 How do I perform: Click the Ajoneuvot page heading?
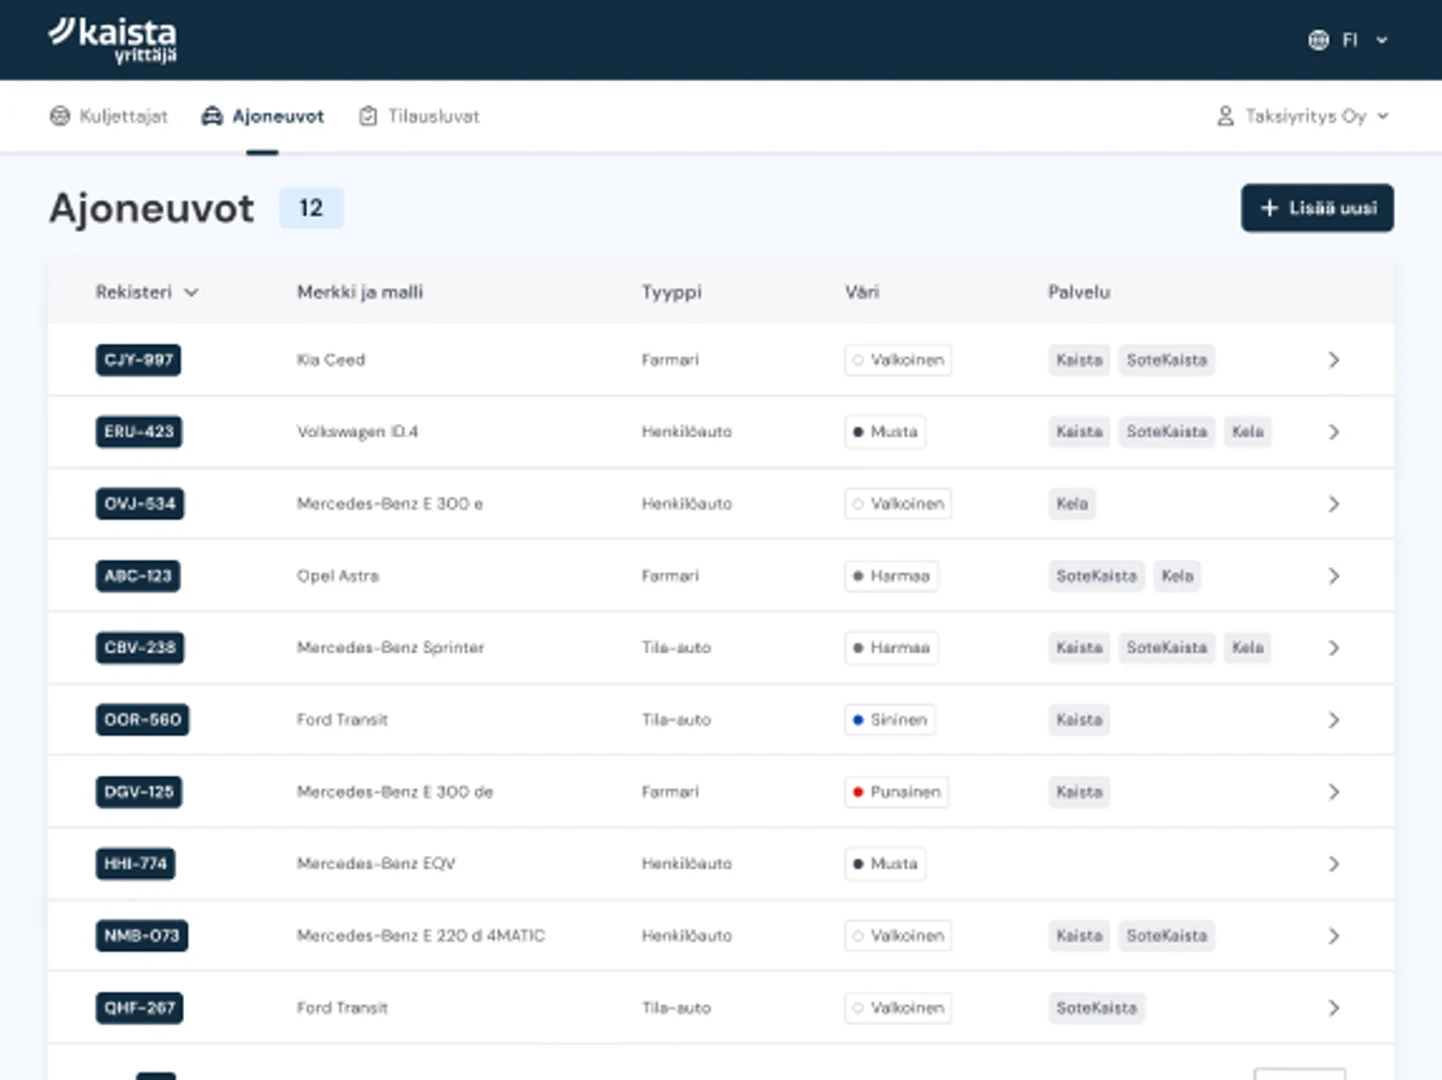152,209
